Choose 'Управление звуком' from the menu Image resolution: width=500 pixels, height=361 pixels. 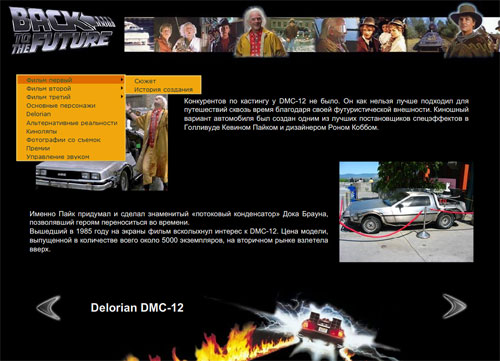coord(71,157)
